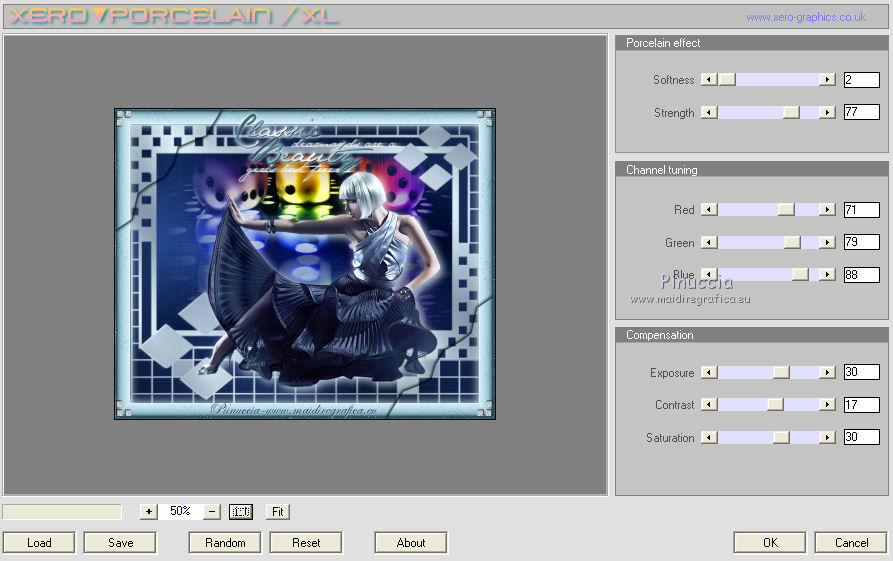This screenshot has height=561, width=893.
Task: Increase Red channel with right arrow
Action: click(827, 210)
